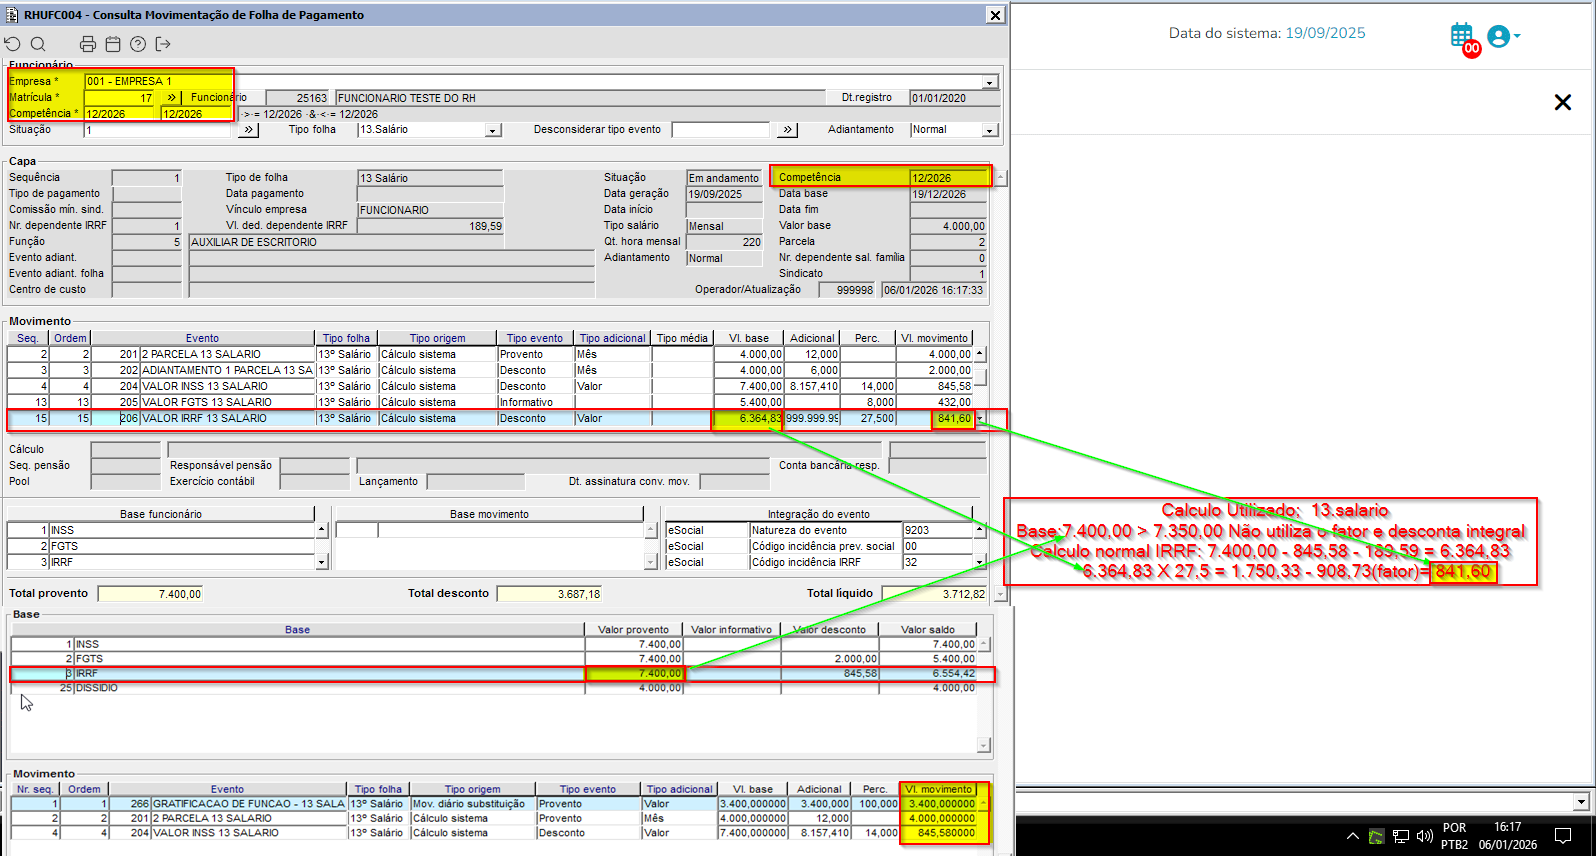The height and width of the screenshot is (856, 1596).
Task: Select FGTS in Base funcionário list
Action: tap(161, 546)
